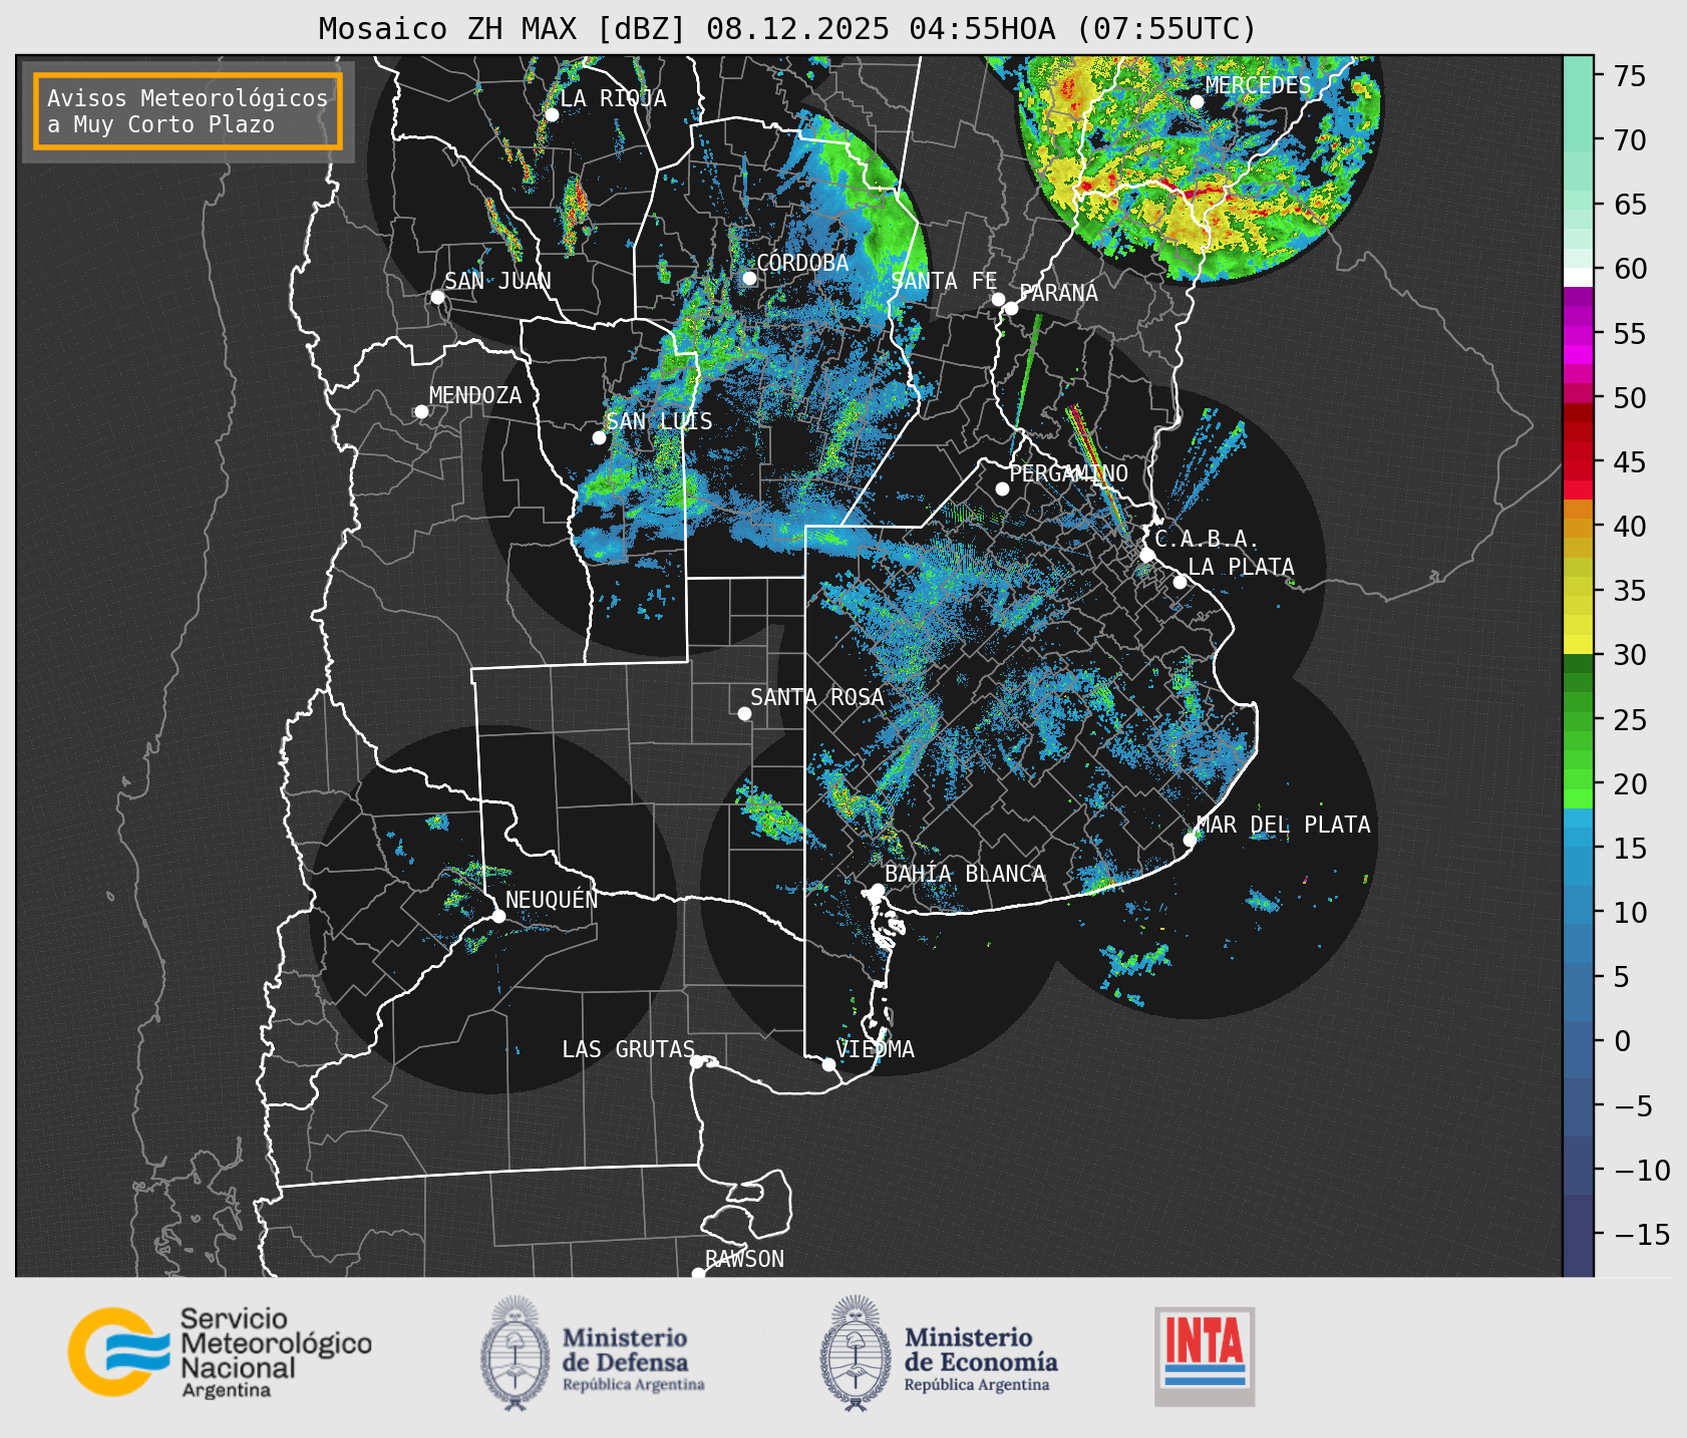1687x1438 pixels.
Task: Click the Santa Rosa city marker dot
Action: click(744, 713)
